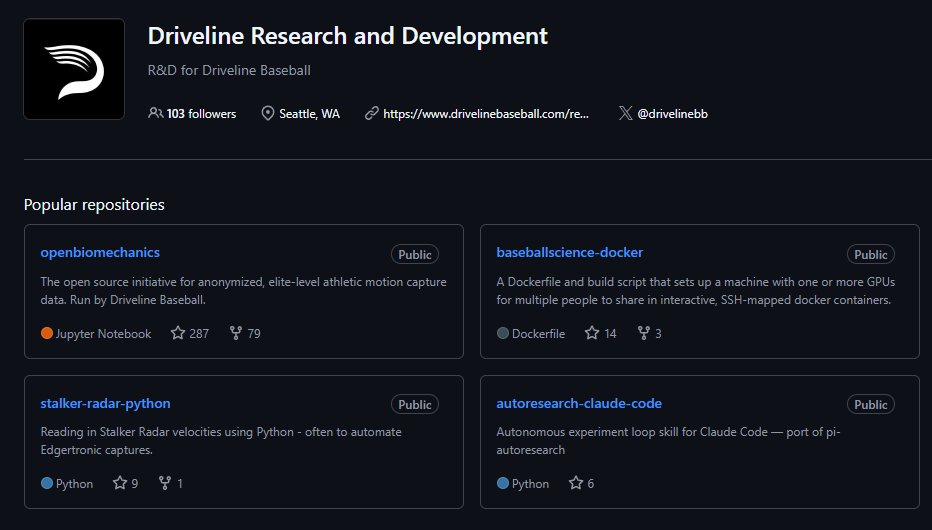Screen dimensions: 932x530
Task: Click the 'R&D for Driveline Baseball' description
Action: (x=229, y=70)
